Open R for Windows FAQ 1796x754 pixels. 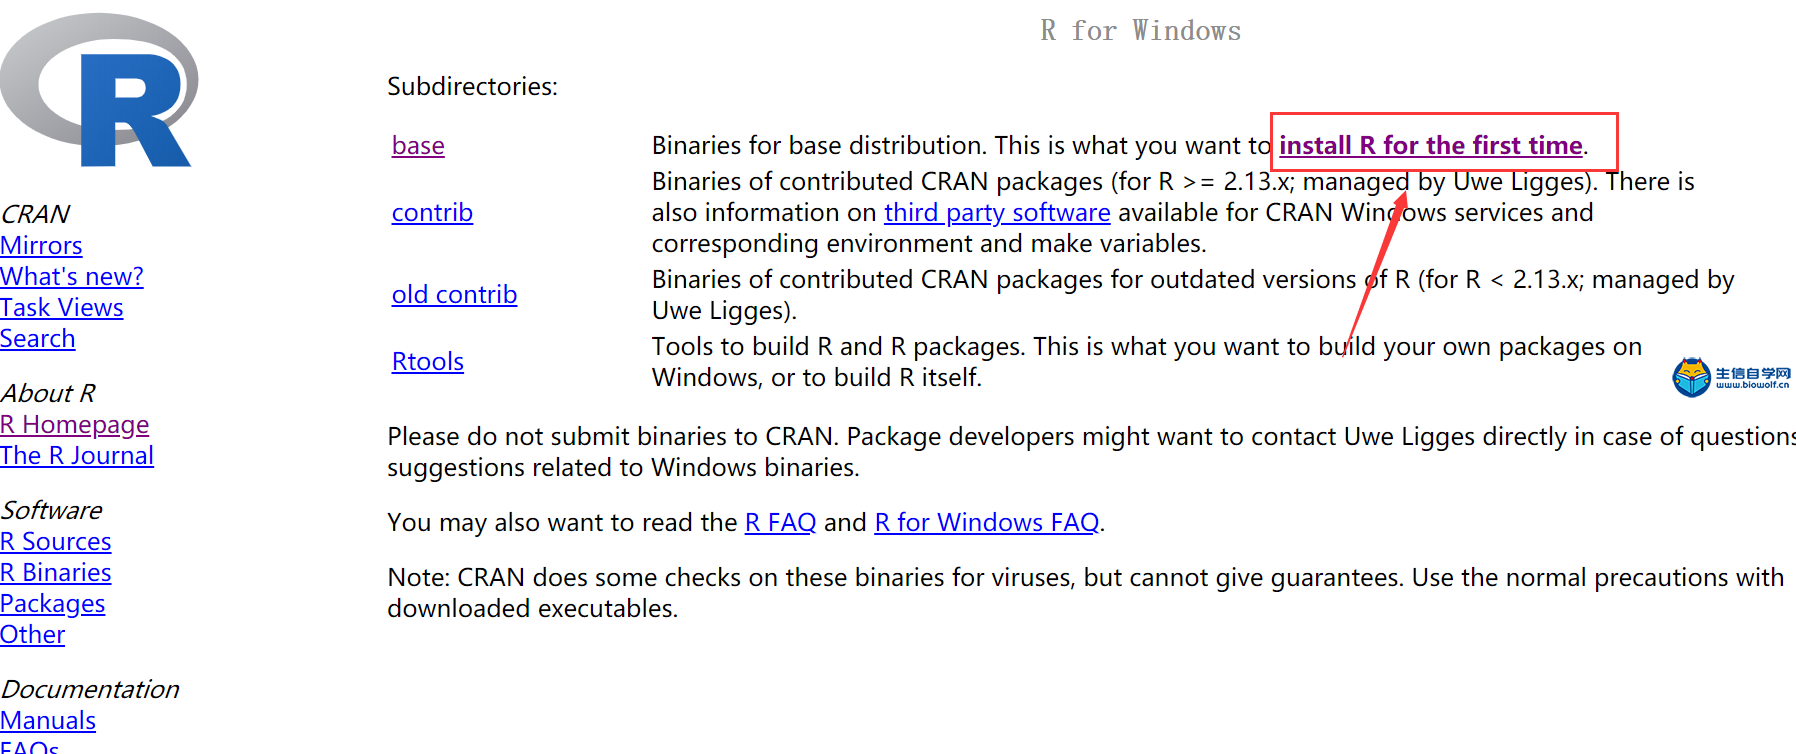point(987,523)
